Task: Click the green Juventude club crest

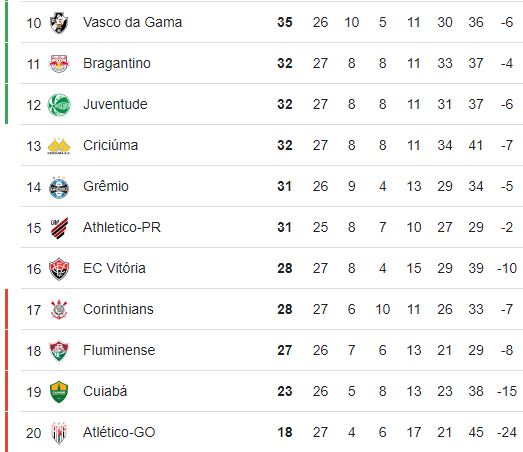Action: (59, 105)
